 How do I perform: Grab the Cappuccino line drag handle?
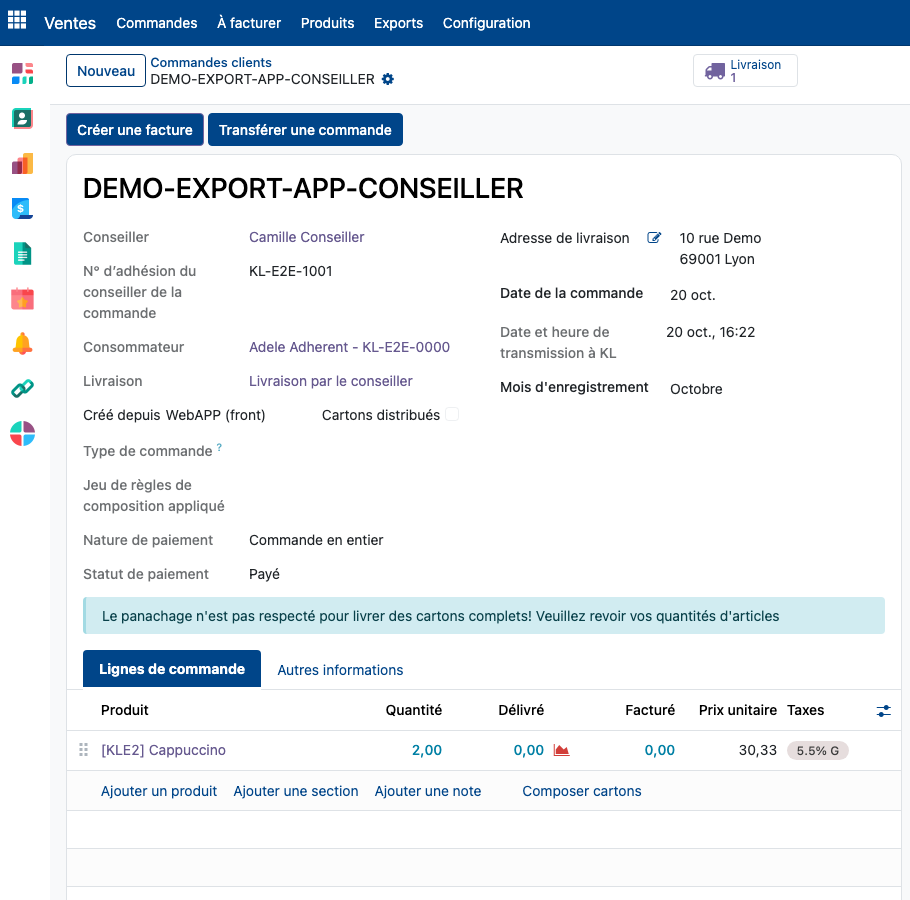pyautogui.click(x=84, y=750)
